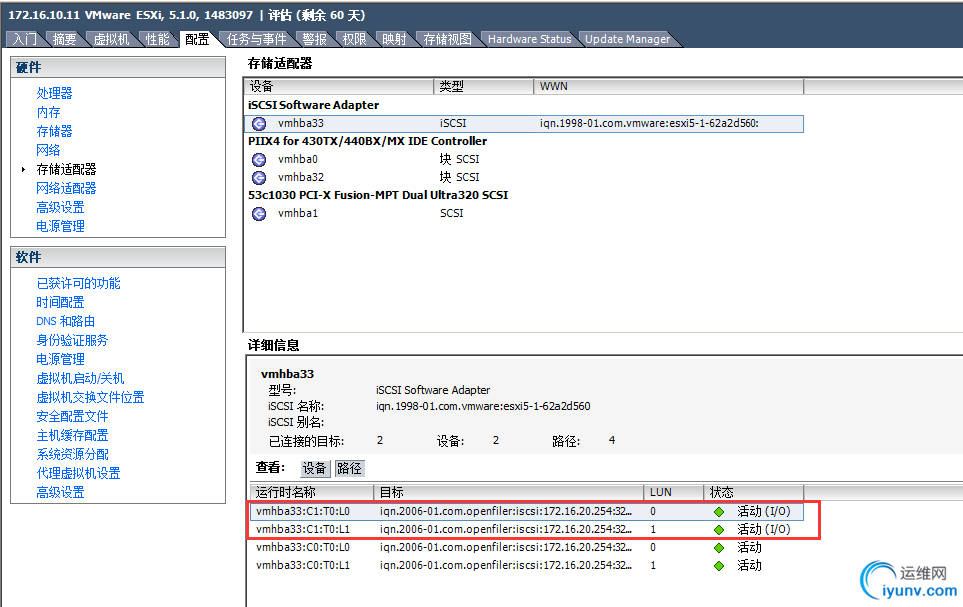963x607 pixels.
Task: Open the 权限 tab
Action: pos(354,39)
